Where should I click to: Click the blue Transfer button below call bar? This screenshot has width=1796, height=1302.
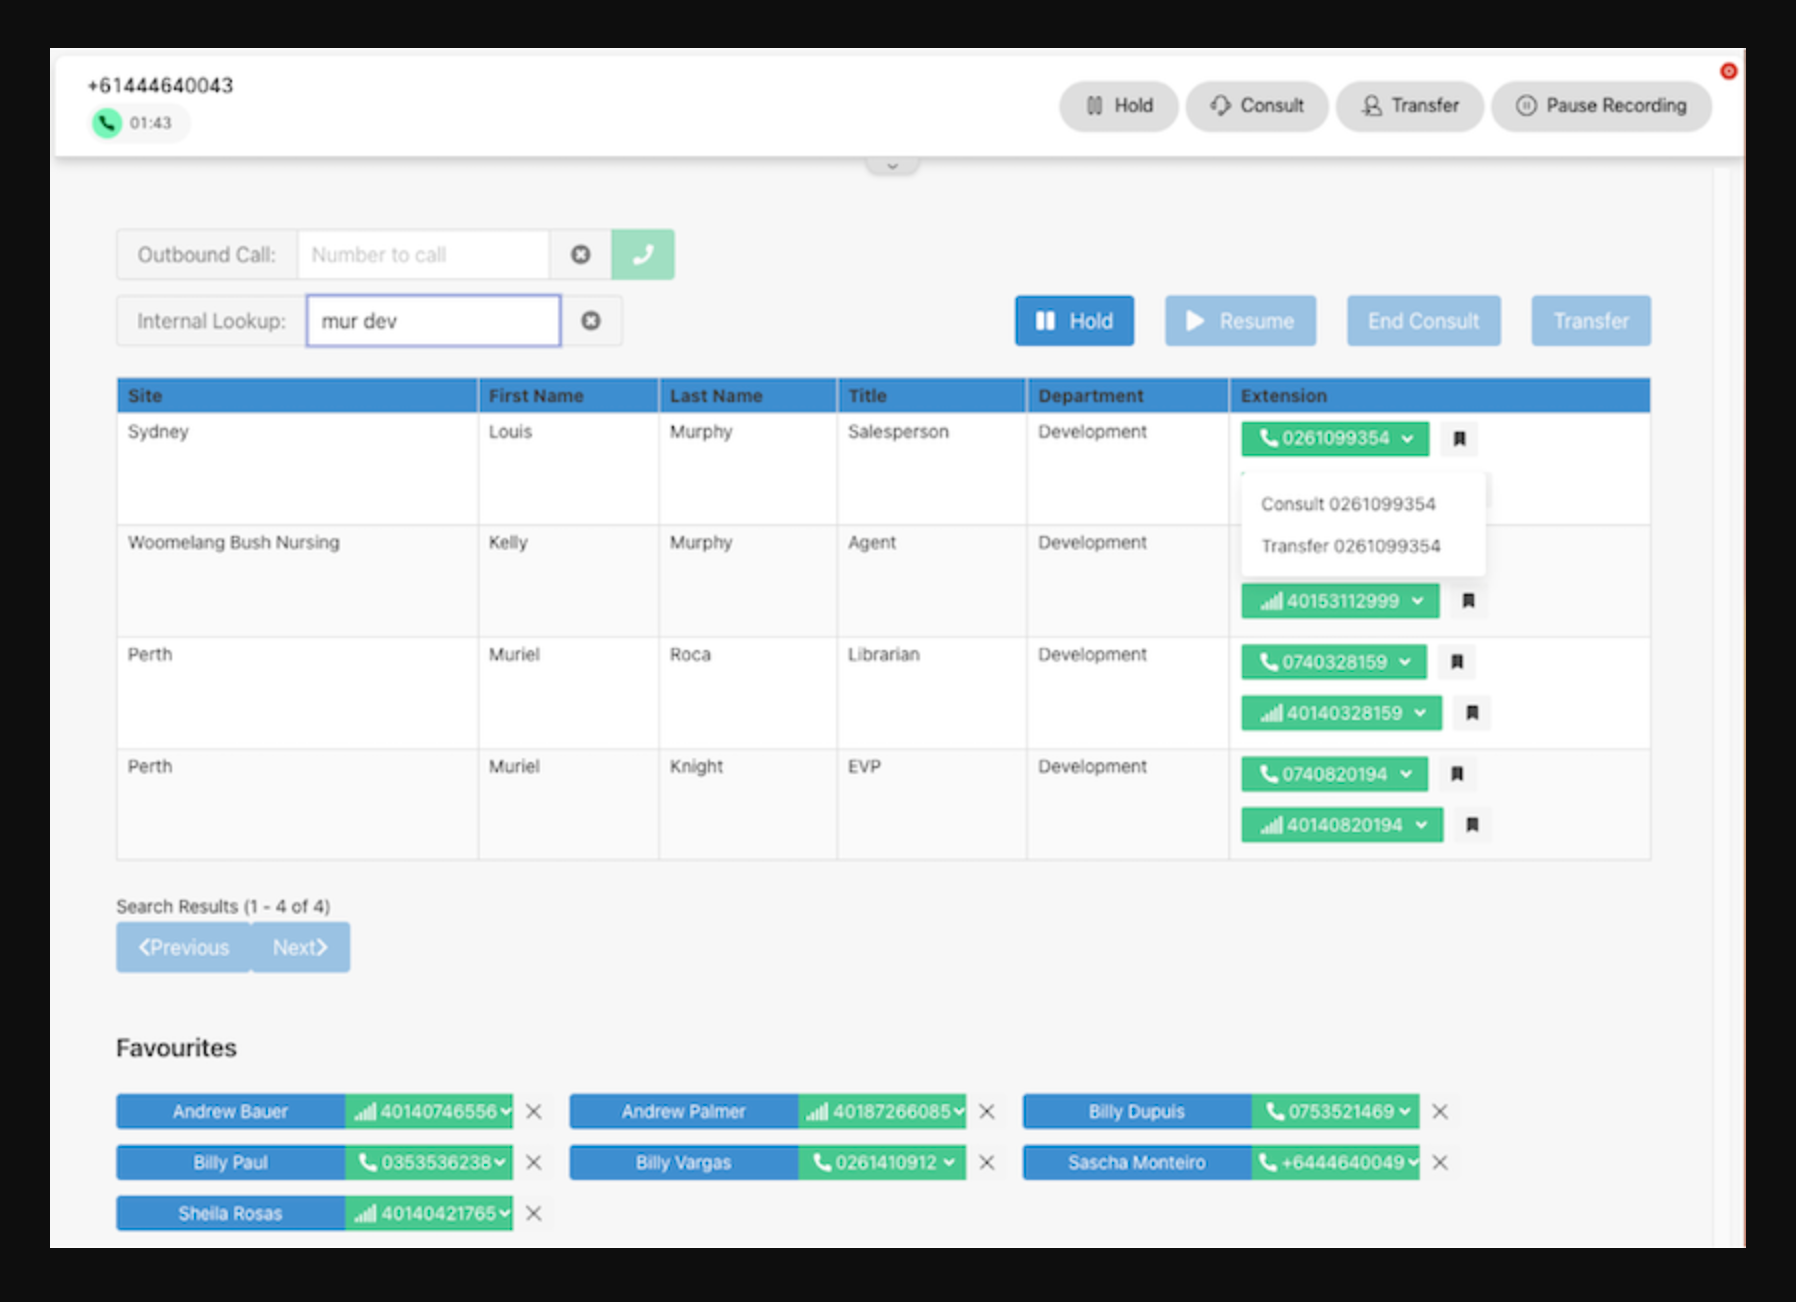(1591, 321)
